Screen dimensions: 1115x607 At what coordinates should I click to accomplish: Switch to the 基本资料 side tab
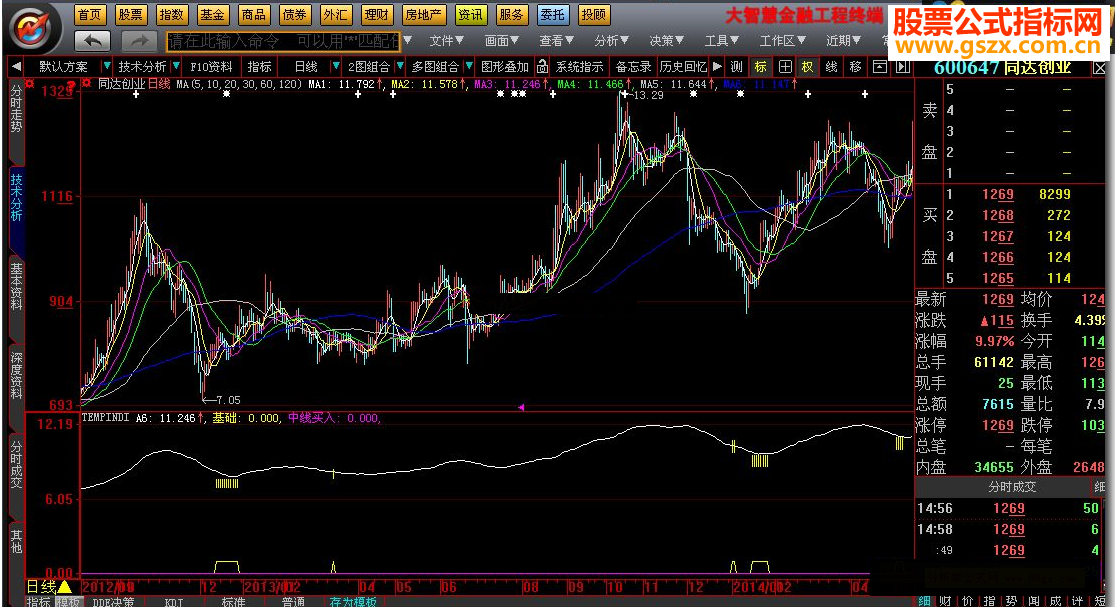(x=16, y=286)
